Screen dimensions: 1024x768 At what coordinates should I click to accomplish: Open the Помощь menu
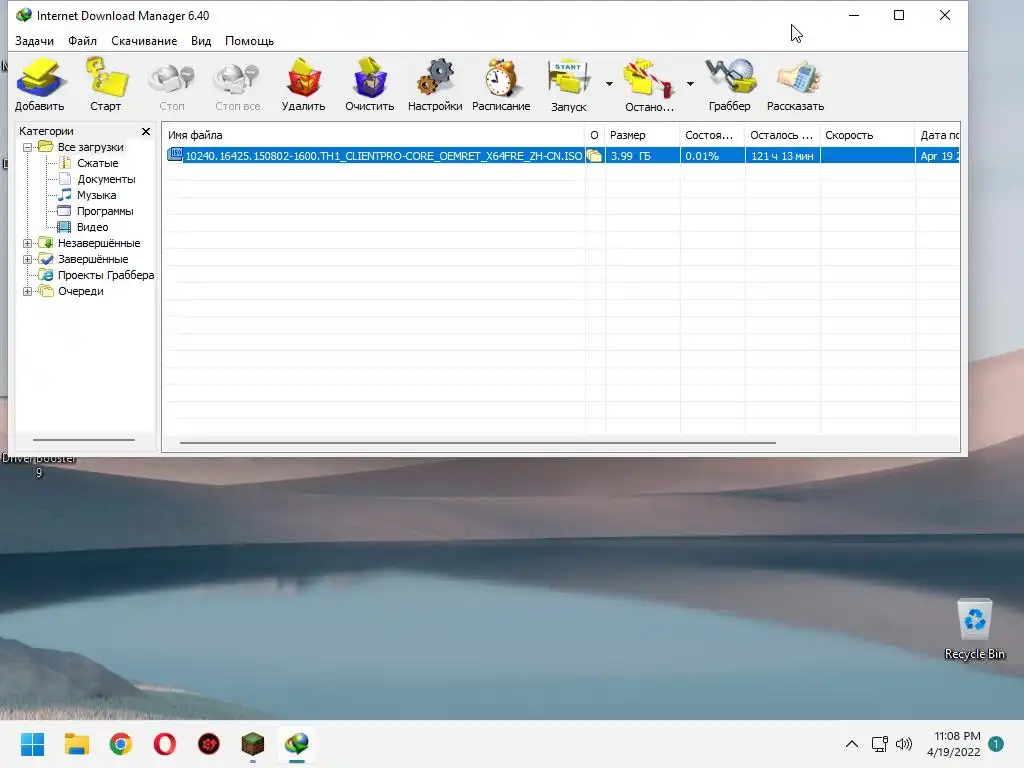pos(249,40)
